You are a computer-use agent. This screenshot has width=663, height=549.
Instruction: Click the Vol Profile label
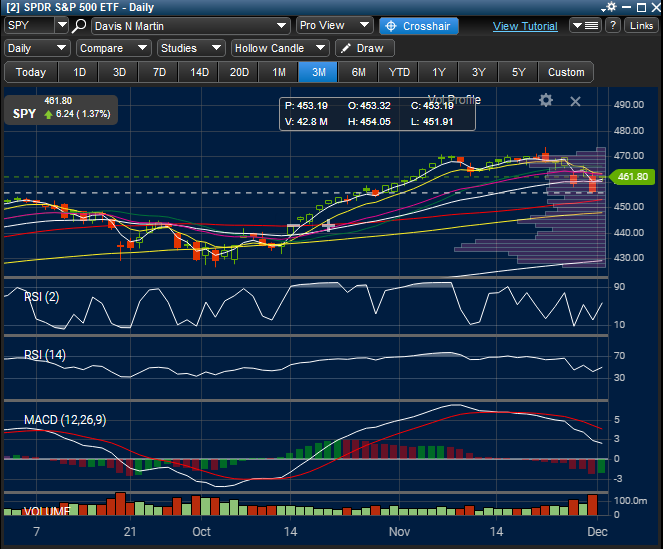click(x=455, y=100)
